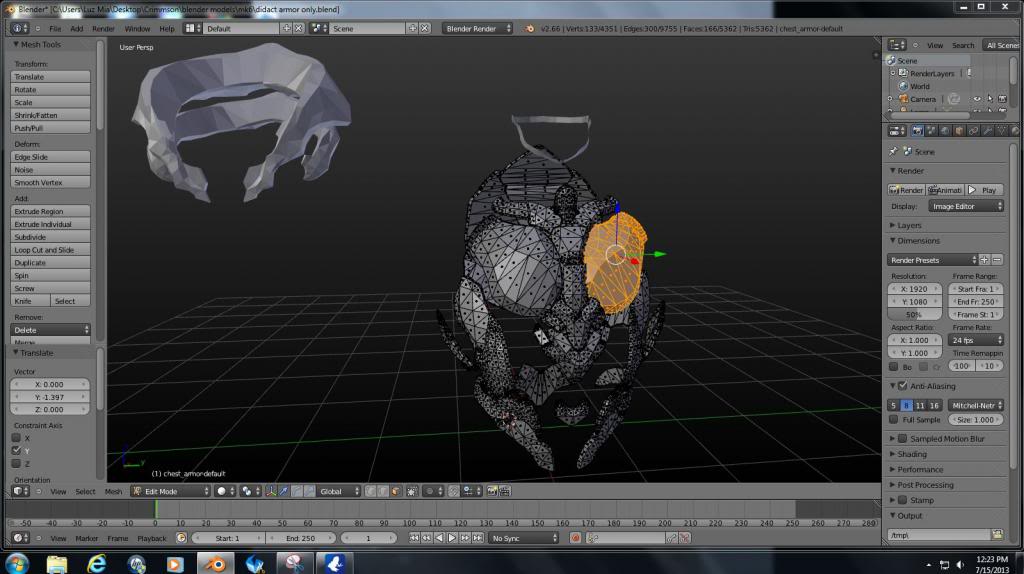Screen dimensions: 1024x574
Task: Jump to the timeline start frame
Action: coord(414,538)
